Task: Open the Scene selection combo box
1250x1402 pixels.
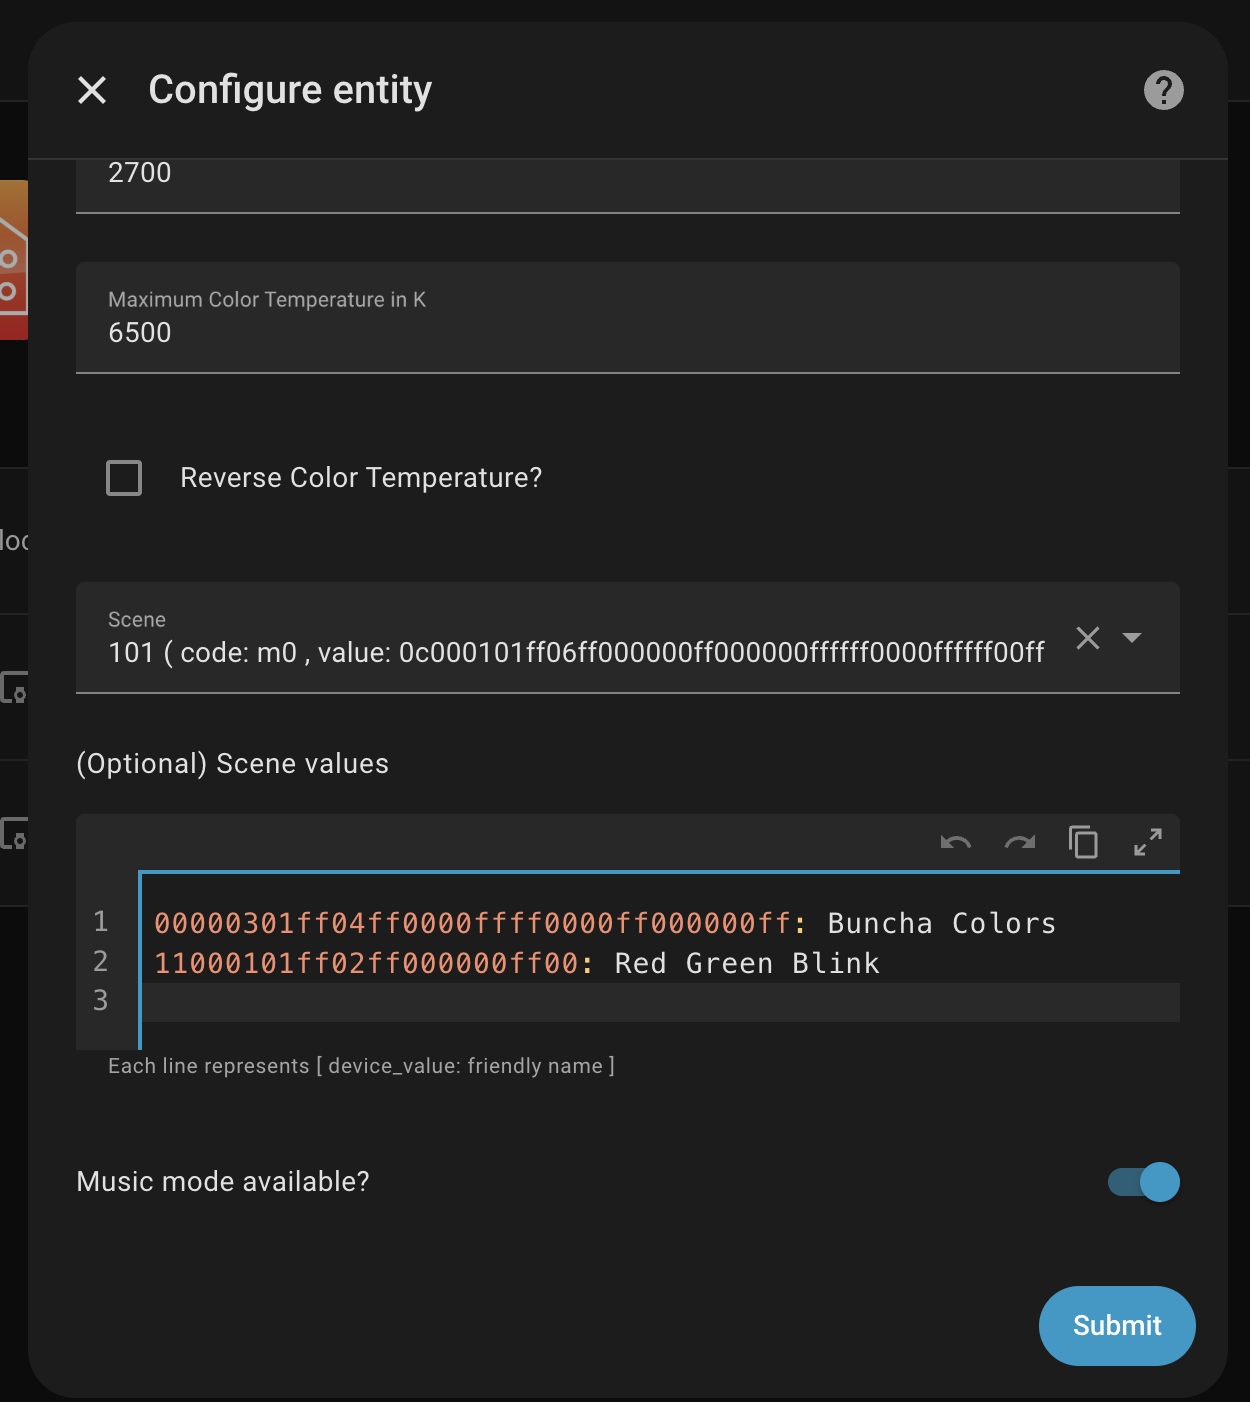Action: tap(576, 638)
